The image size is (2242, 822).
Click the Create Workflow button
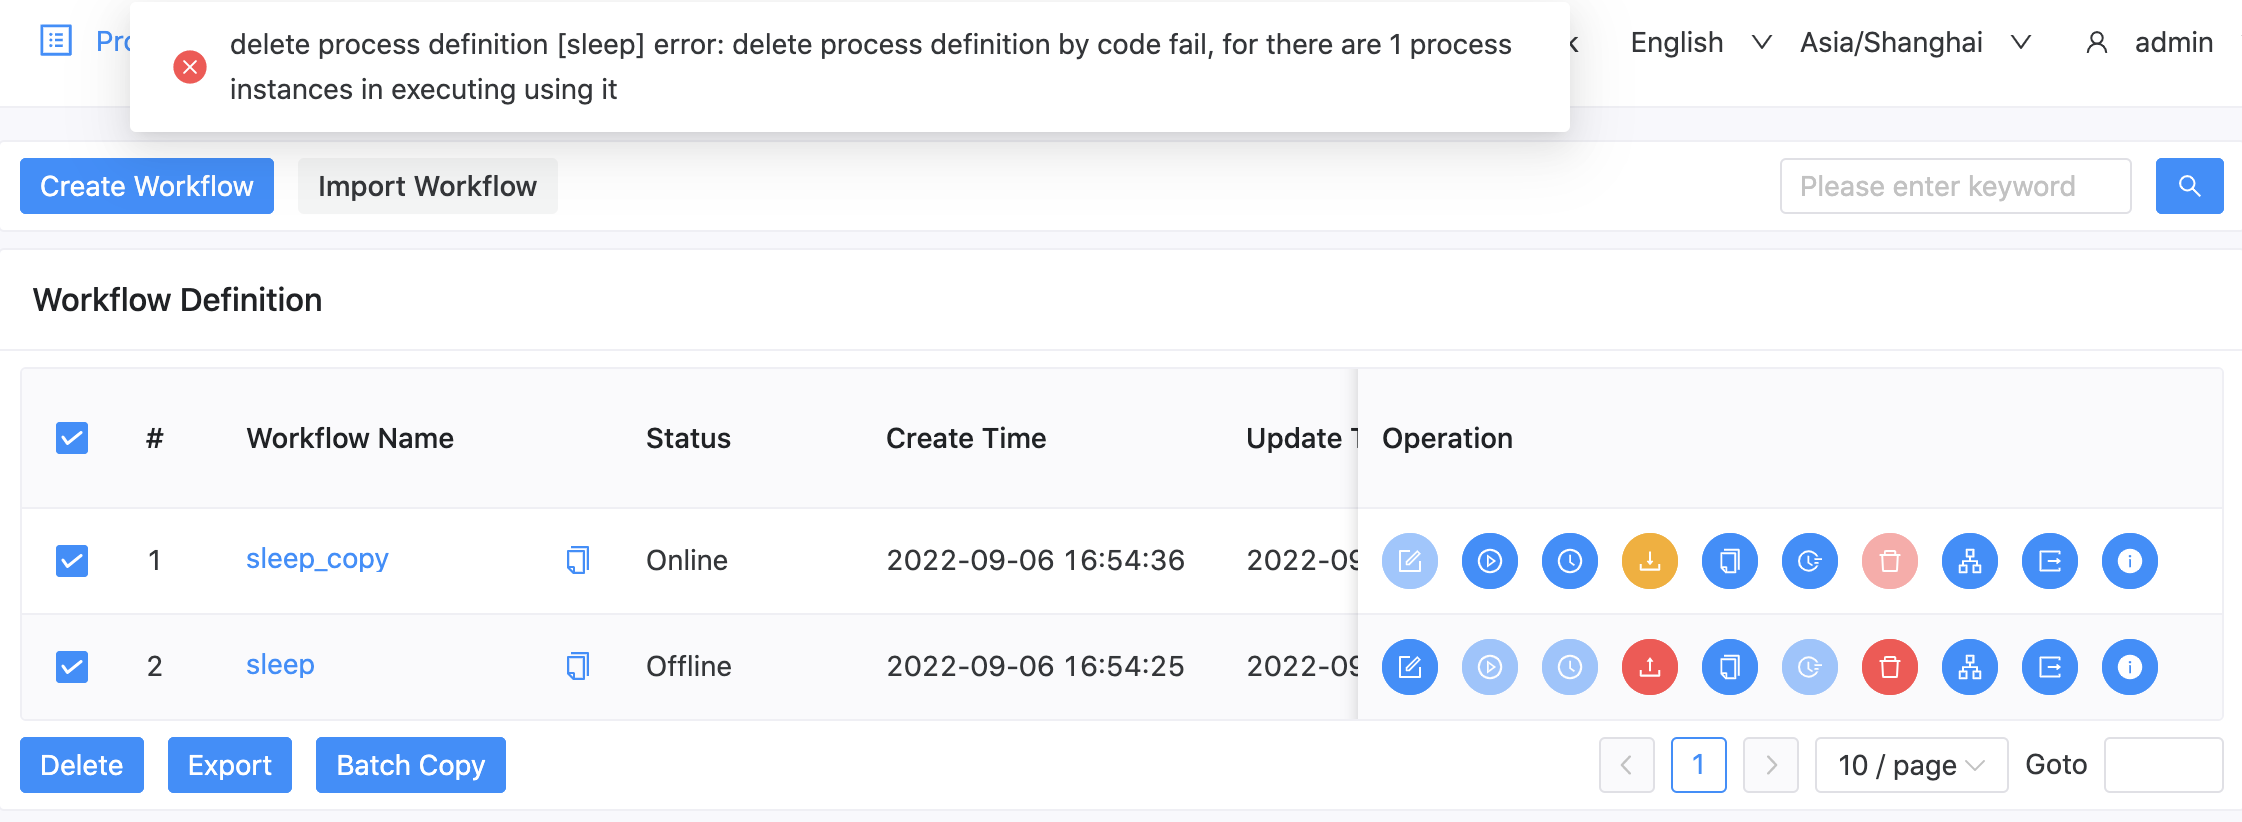(147, 186)
